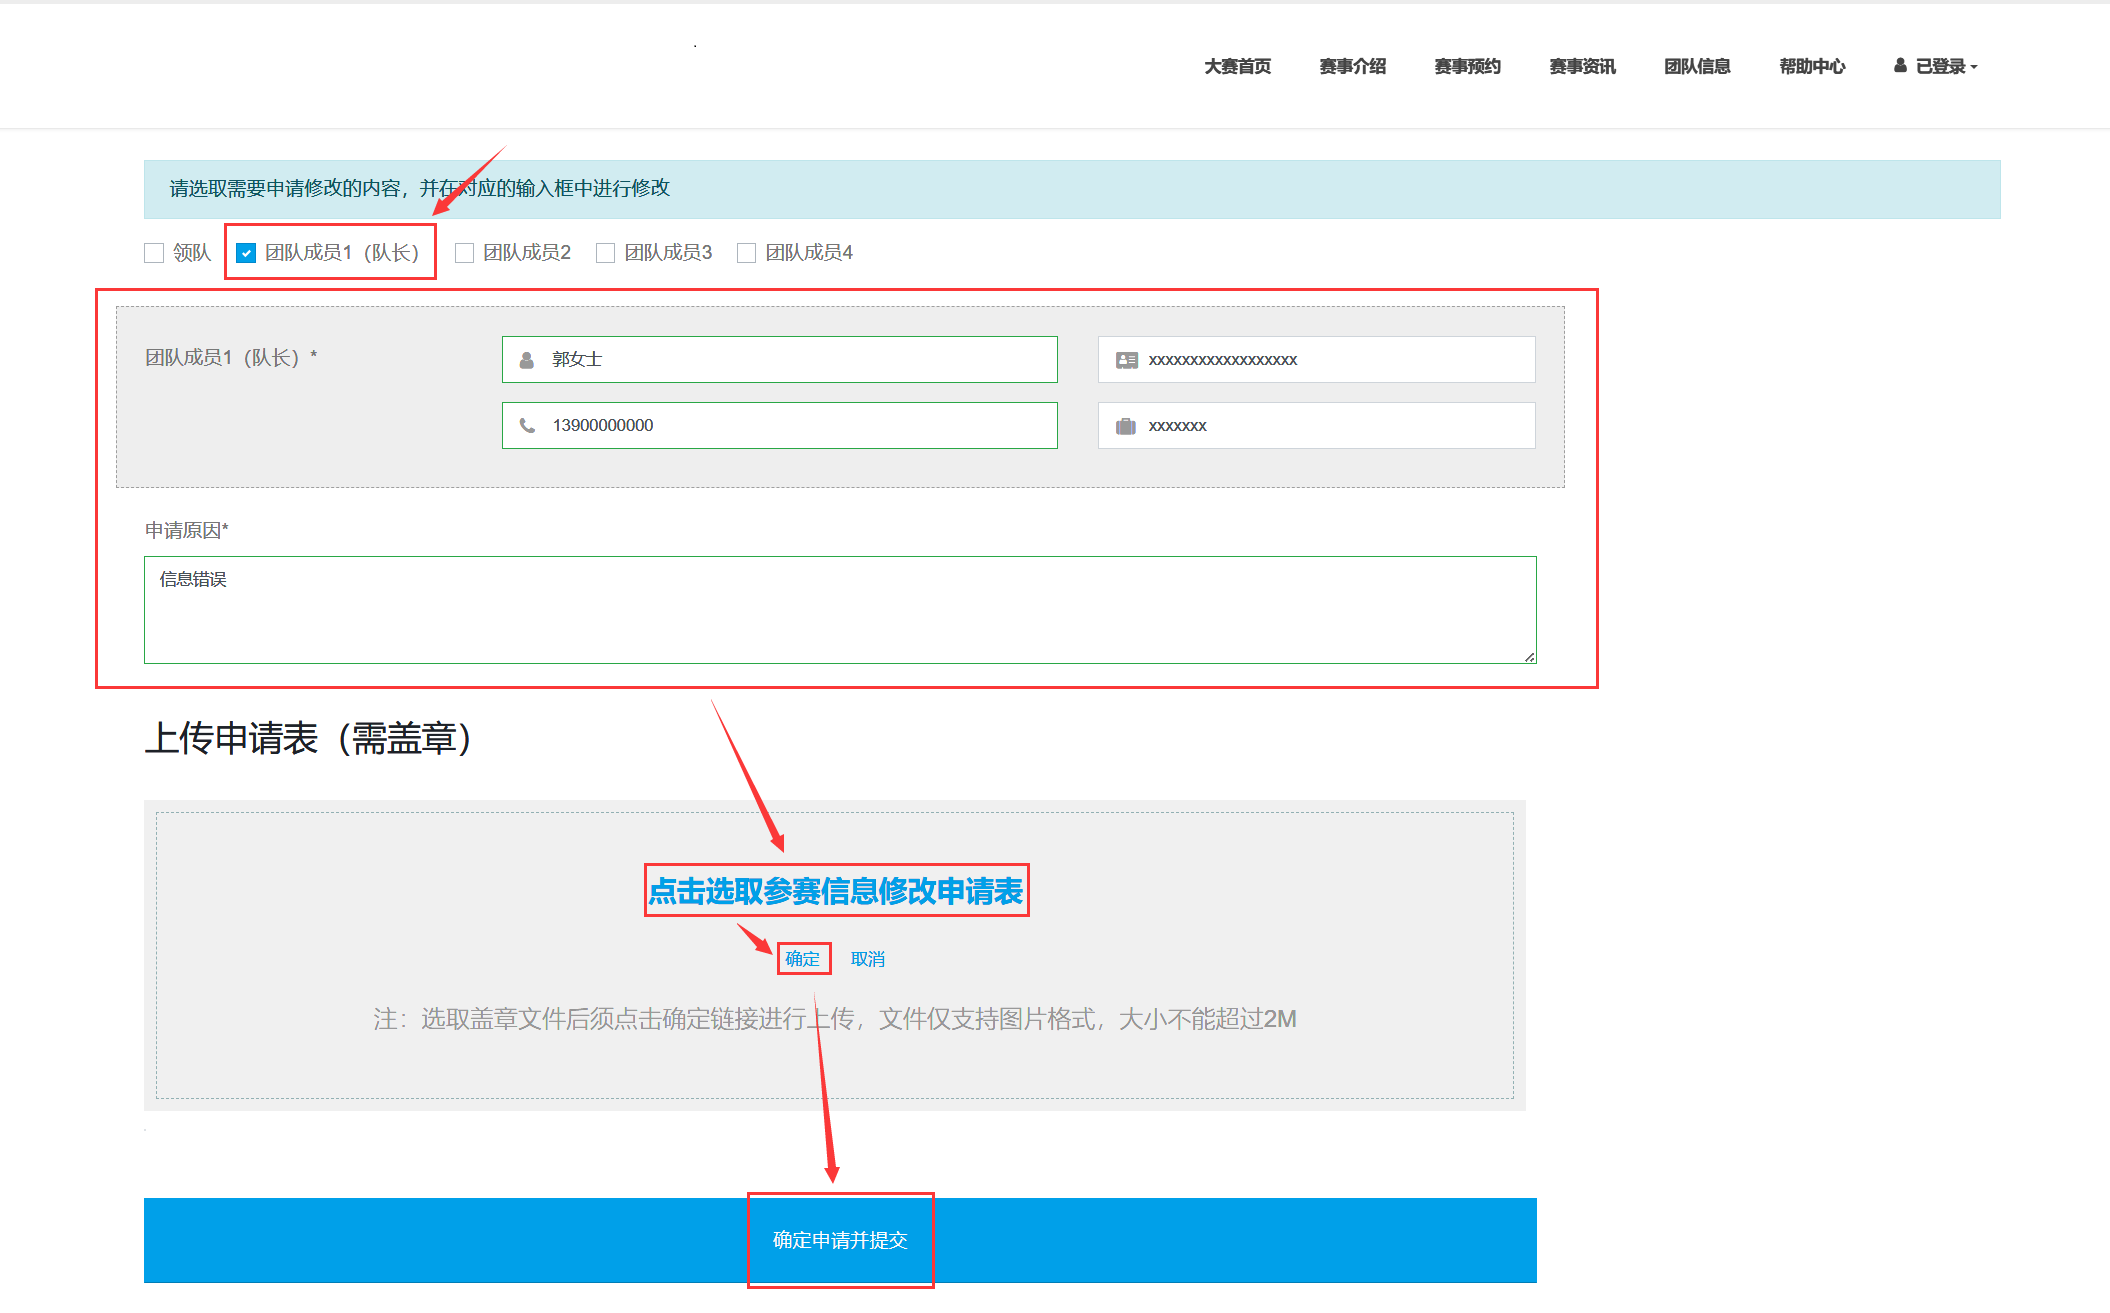The image size is (2110, 1313).
Task: Click 点击选取参赛信息修改申请表 link
Action: [x=836, y=891]
